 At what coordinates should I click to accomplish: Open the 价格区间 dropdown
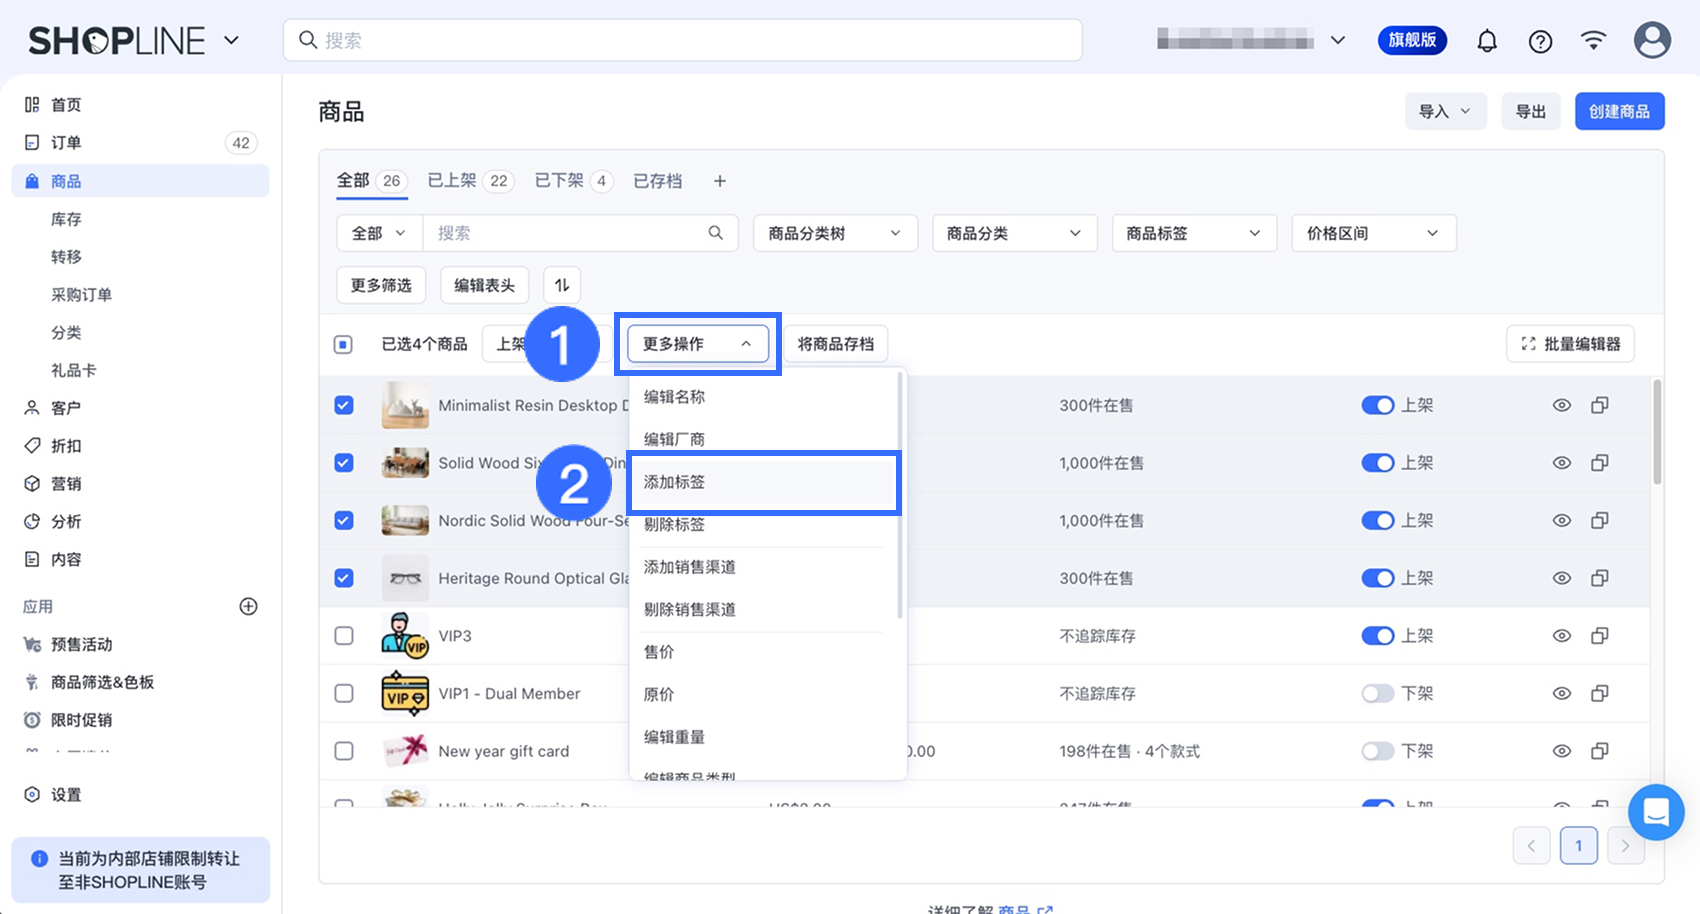(1372, 233)
